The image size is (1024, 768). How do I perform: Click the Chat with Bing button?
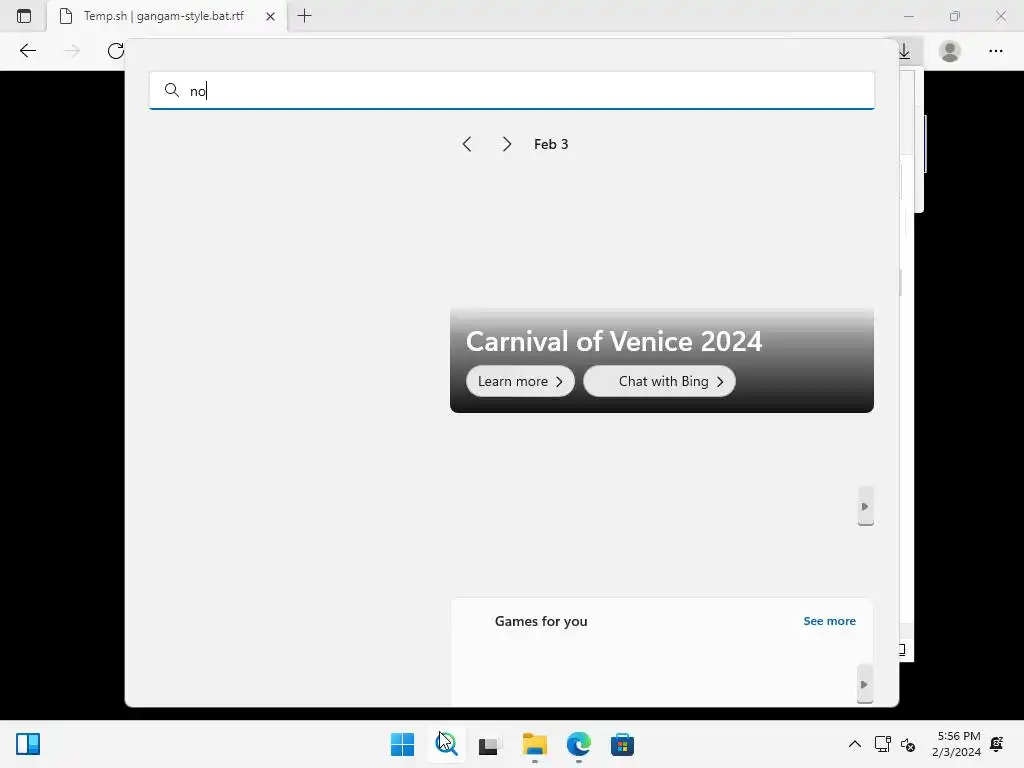pos(659,381)
